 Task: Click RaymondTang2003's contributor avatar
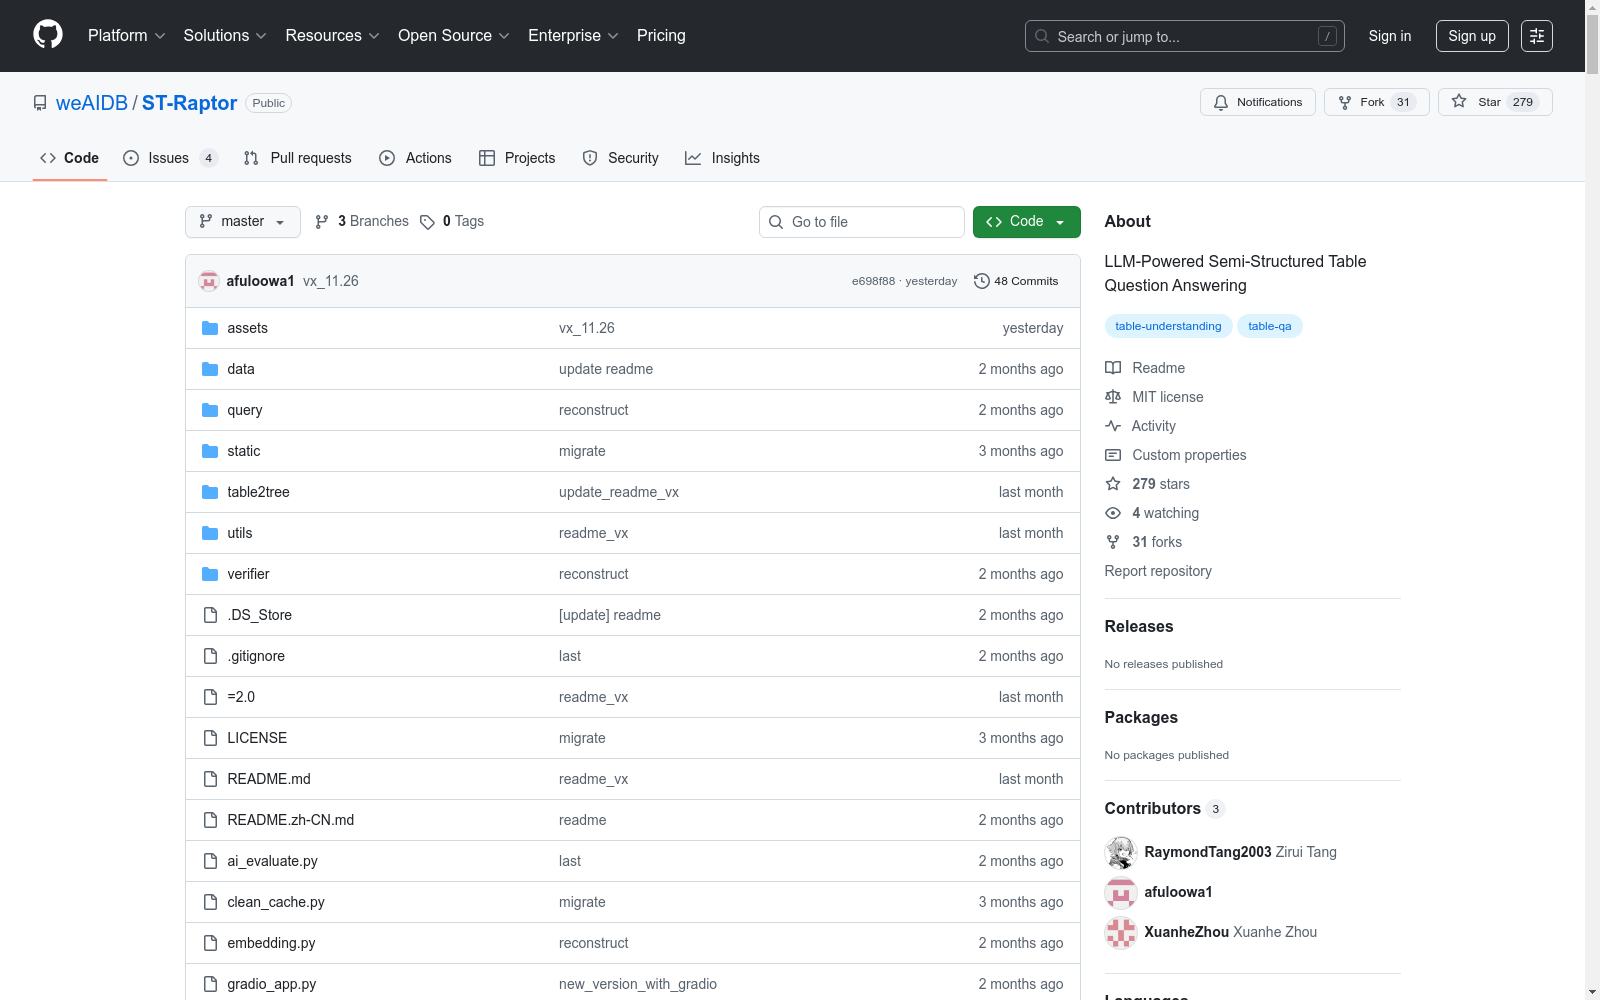click(x=1121, y=852)
